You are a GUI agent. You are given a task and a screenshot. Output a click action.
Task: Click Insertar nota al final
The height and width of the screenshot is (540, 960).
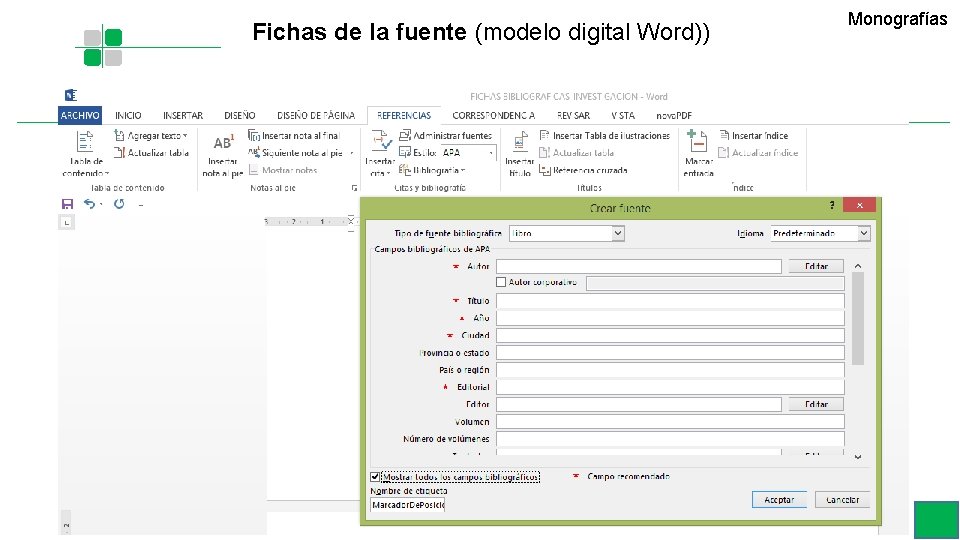coord(294,135)
